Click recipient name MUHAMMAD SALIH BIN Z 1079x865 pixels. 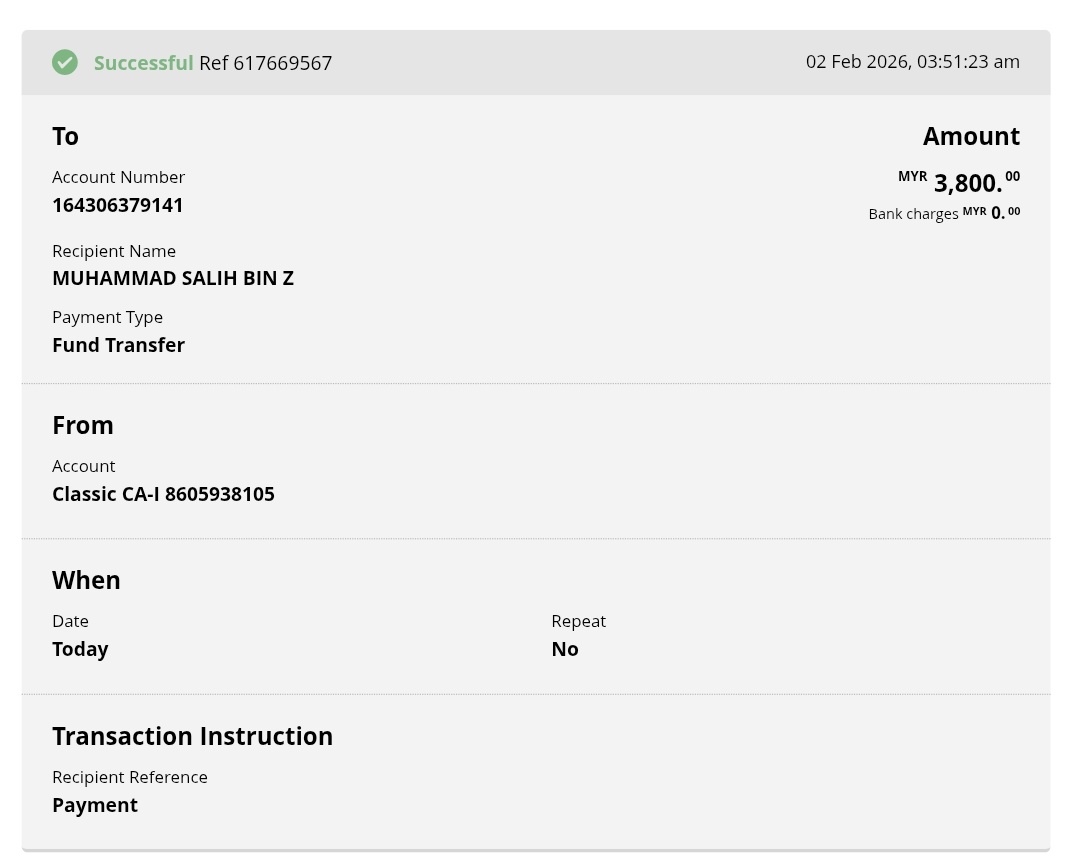pos(173,278)
